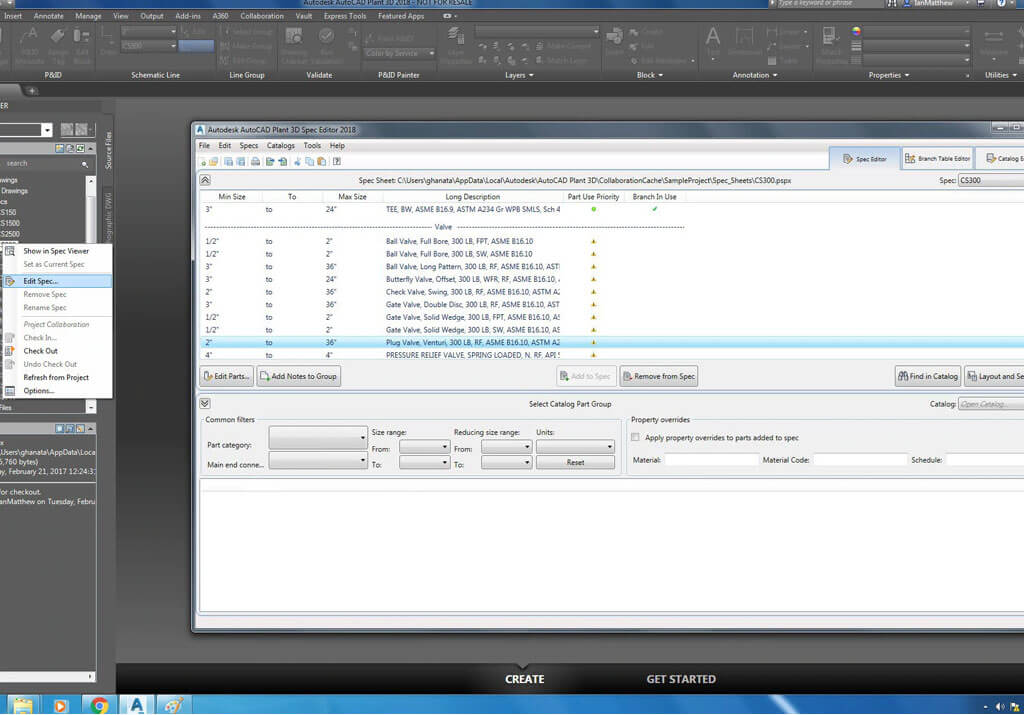Open Paint from the taskbar
This screenshot has height=715, width=1024.
[x=174, y=705]
